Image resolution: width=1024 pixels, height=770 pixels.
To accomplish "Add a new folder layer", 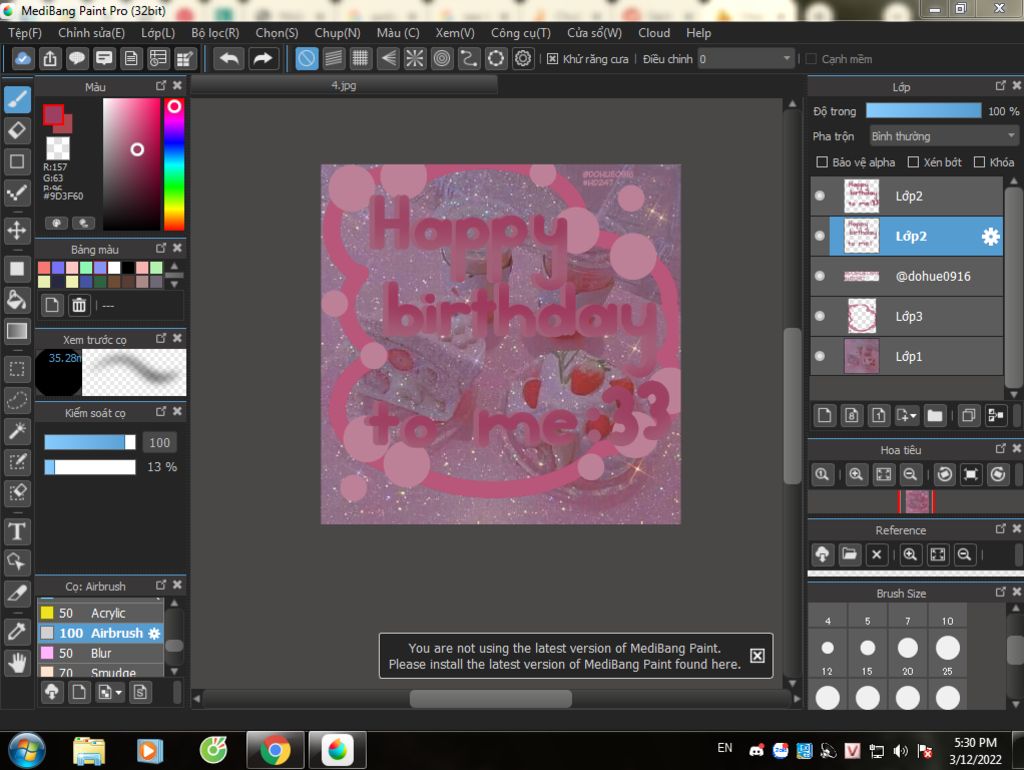I will pos(935,415).
